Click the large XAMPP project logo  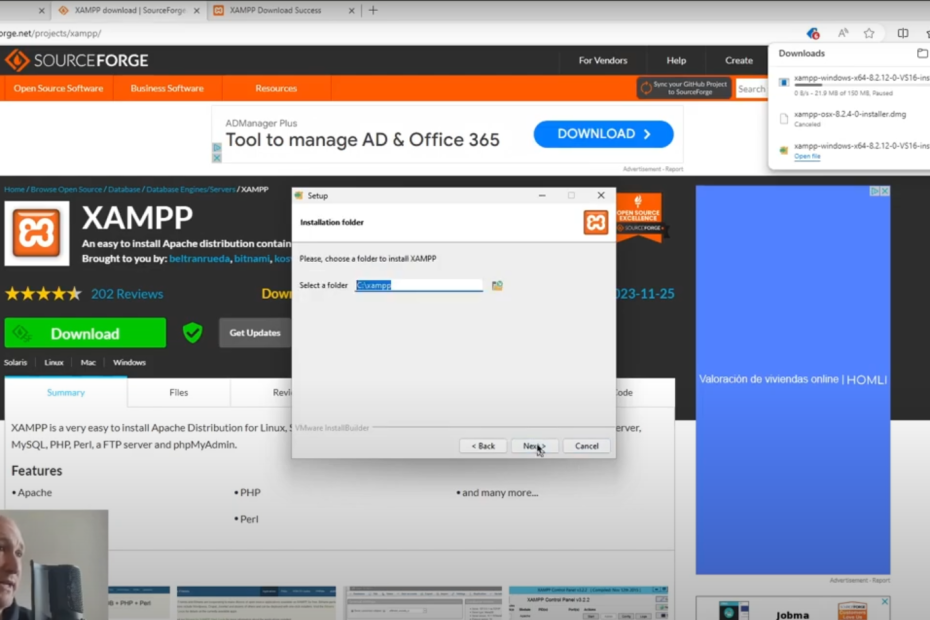pos(37,233)
